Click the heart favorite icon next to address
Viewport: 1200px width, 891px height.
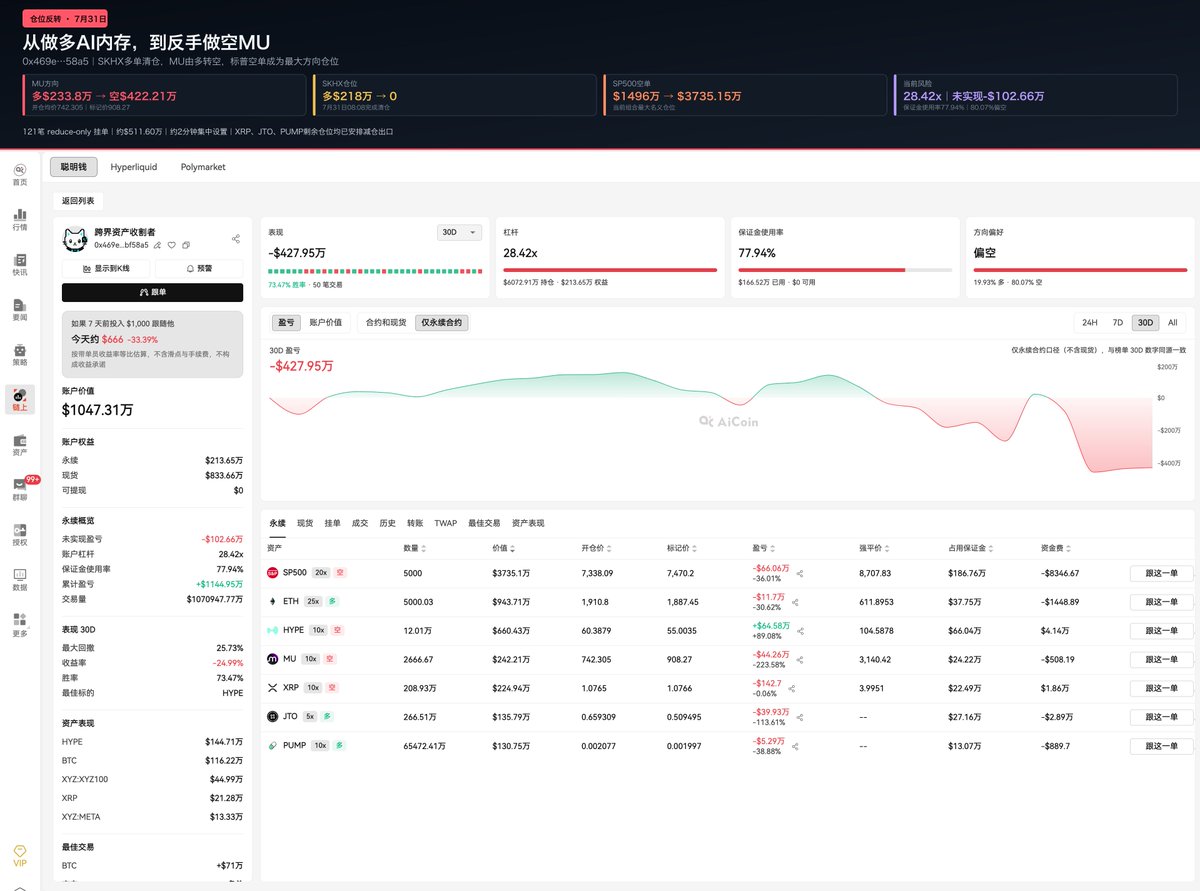click(x=172, y=245)
